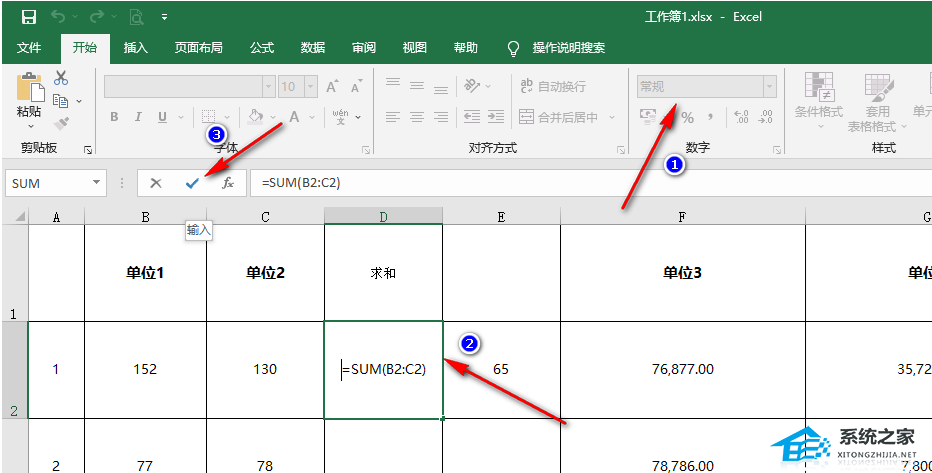Open the fill color bucket swatch
The image size is (932, 473).
[x=255, y=117]
